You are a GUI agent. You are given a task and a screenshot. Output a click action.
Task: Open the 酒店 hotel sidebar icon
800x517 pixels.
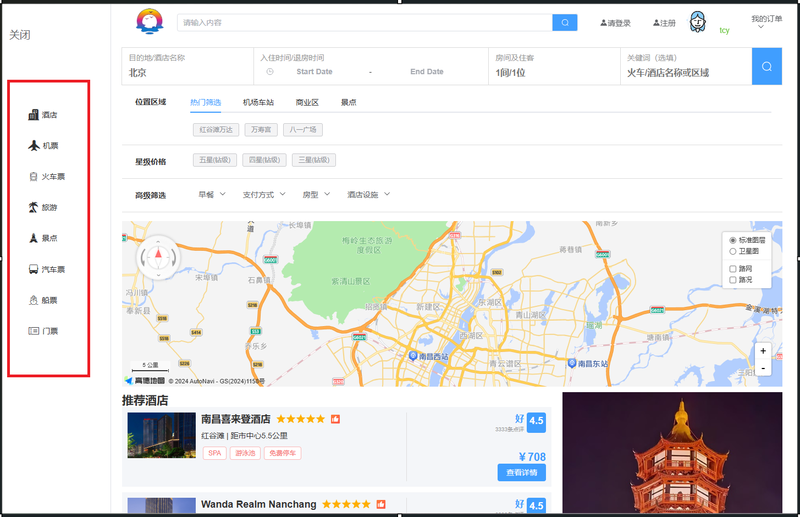click(34, 115)
